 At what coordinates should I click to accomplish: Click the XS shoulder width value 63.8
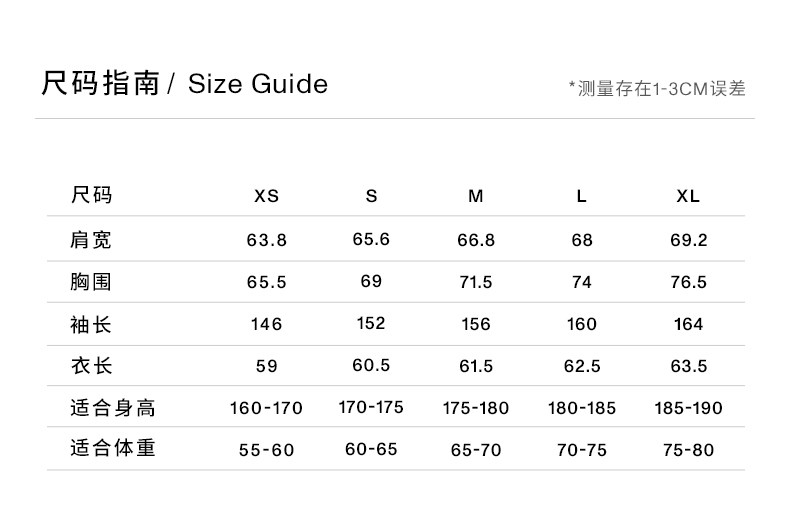[267, 240]
